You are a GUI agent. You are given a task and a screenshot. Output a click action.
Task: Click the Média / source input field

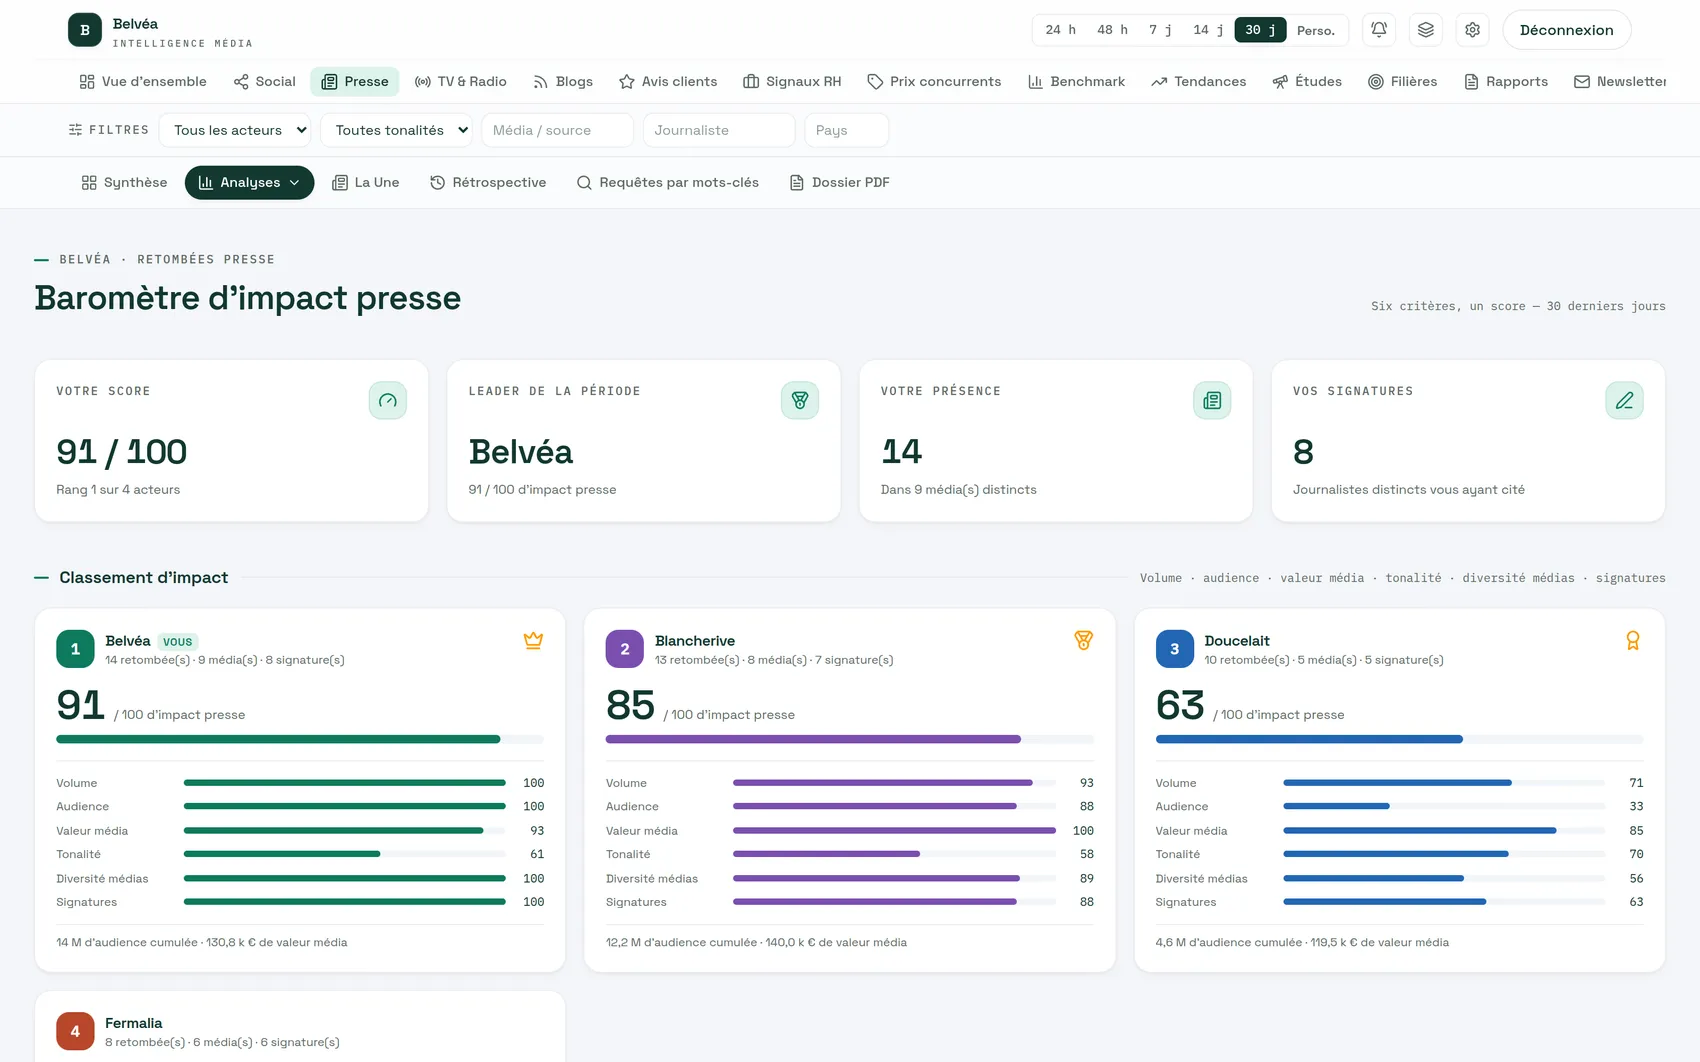(558, 130)
